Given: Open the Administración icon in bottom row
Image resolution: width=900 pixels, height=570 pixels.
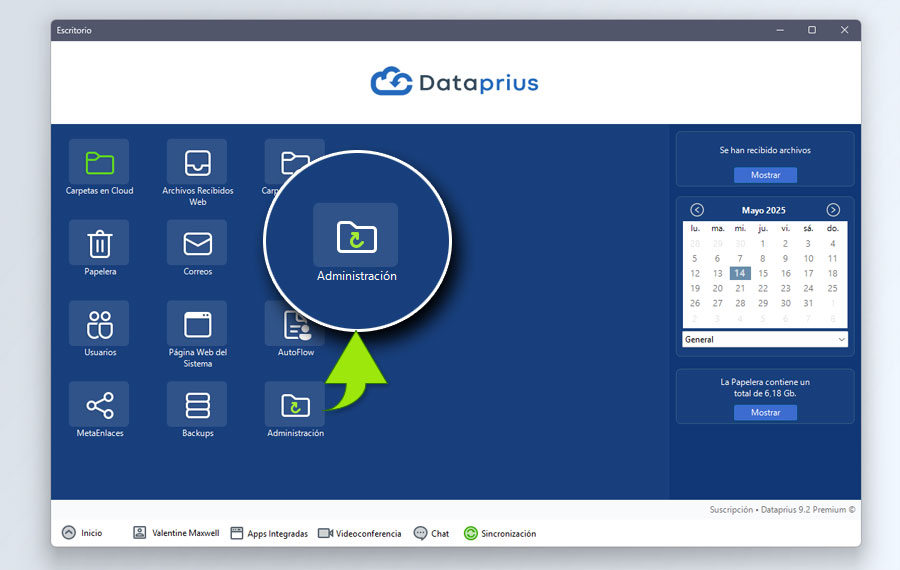Looking at the screenshot, I should pos(295,405).
